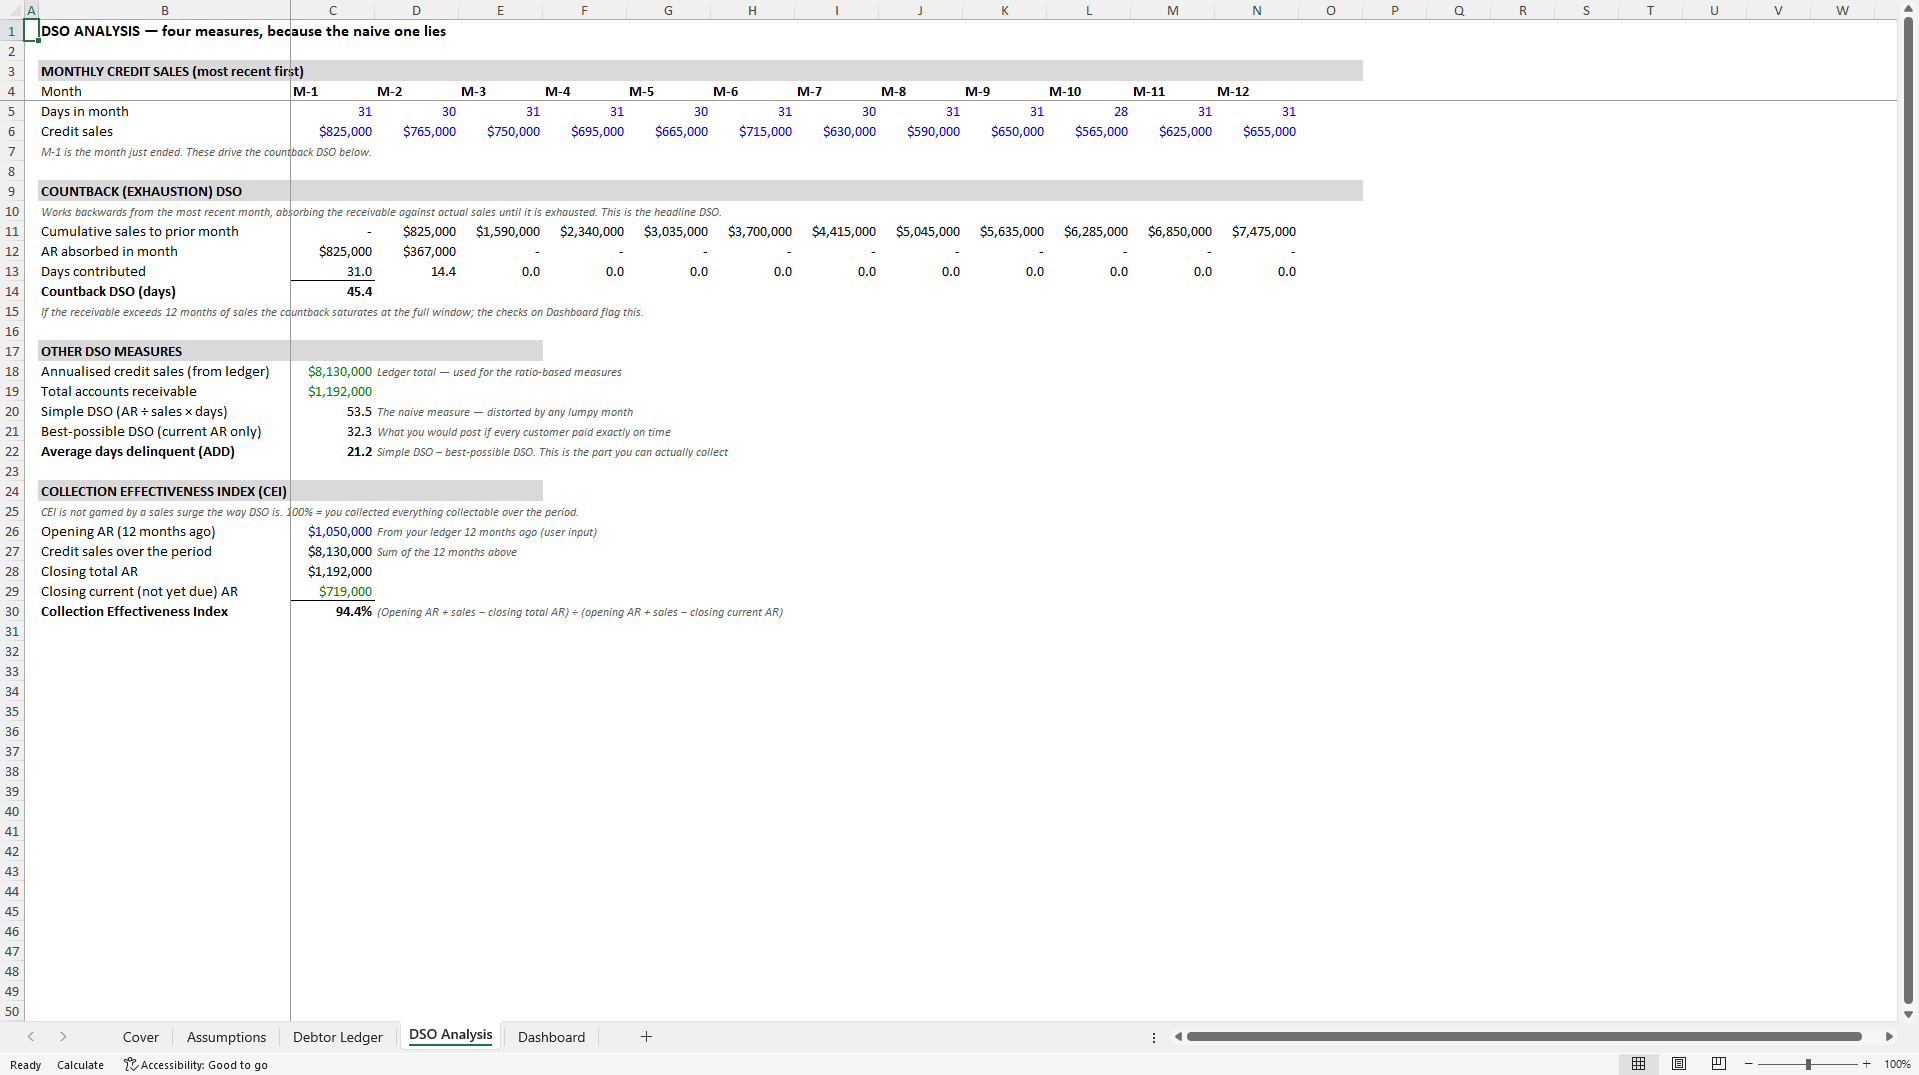This screenshot has width=1919, height=1075.
Task: Select Opening AR input $1,050,000
Action: [332, 531]
